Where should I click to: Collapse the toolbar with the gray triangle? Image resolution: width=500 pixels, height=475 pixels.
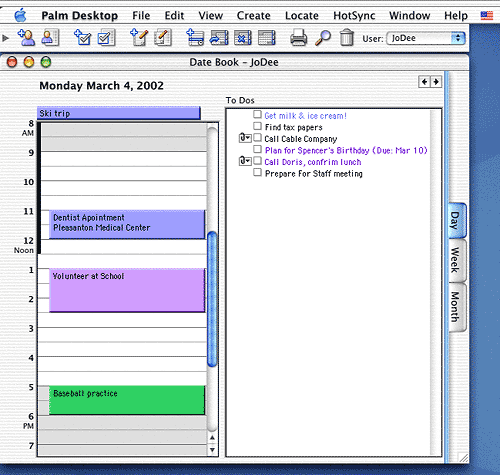pyautogui.click(x=5, y=38)
